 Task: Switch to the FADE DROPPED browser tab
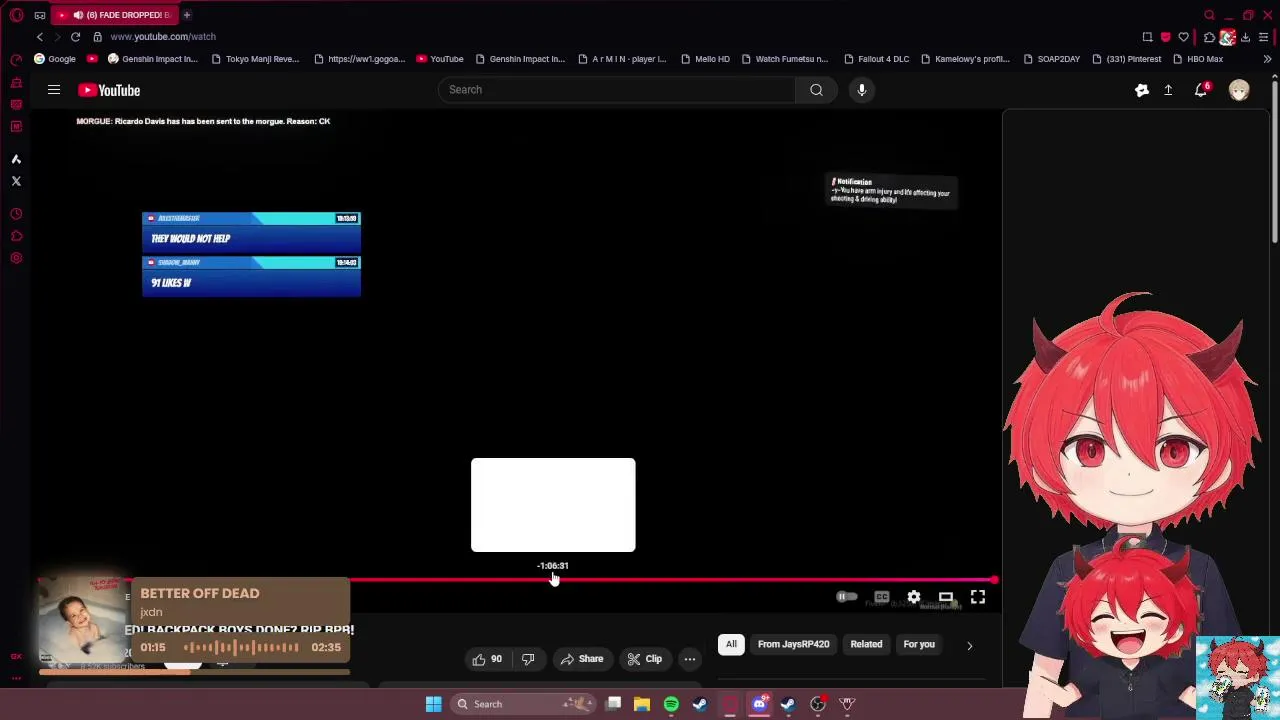pos(115,15)
